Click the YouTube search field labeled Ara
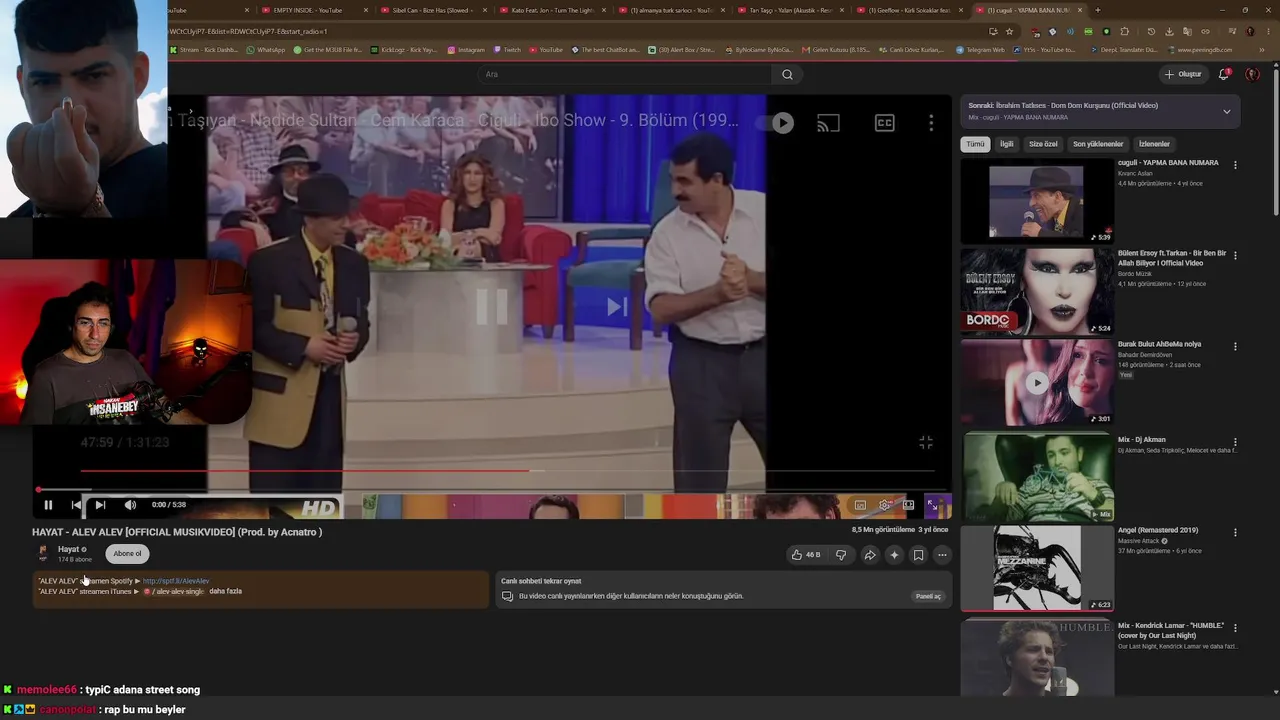Image resolution: width=1280 pixels, height=720 pixels. (x=625, y=74)
